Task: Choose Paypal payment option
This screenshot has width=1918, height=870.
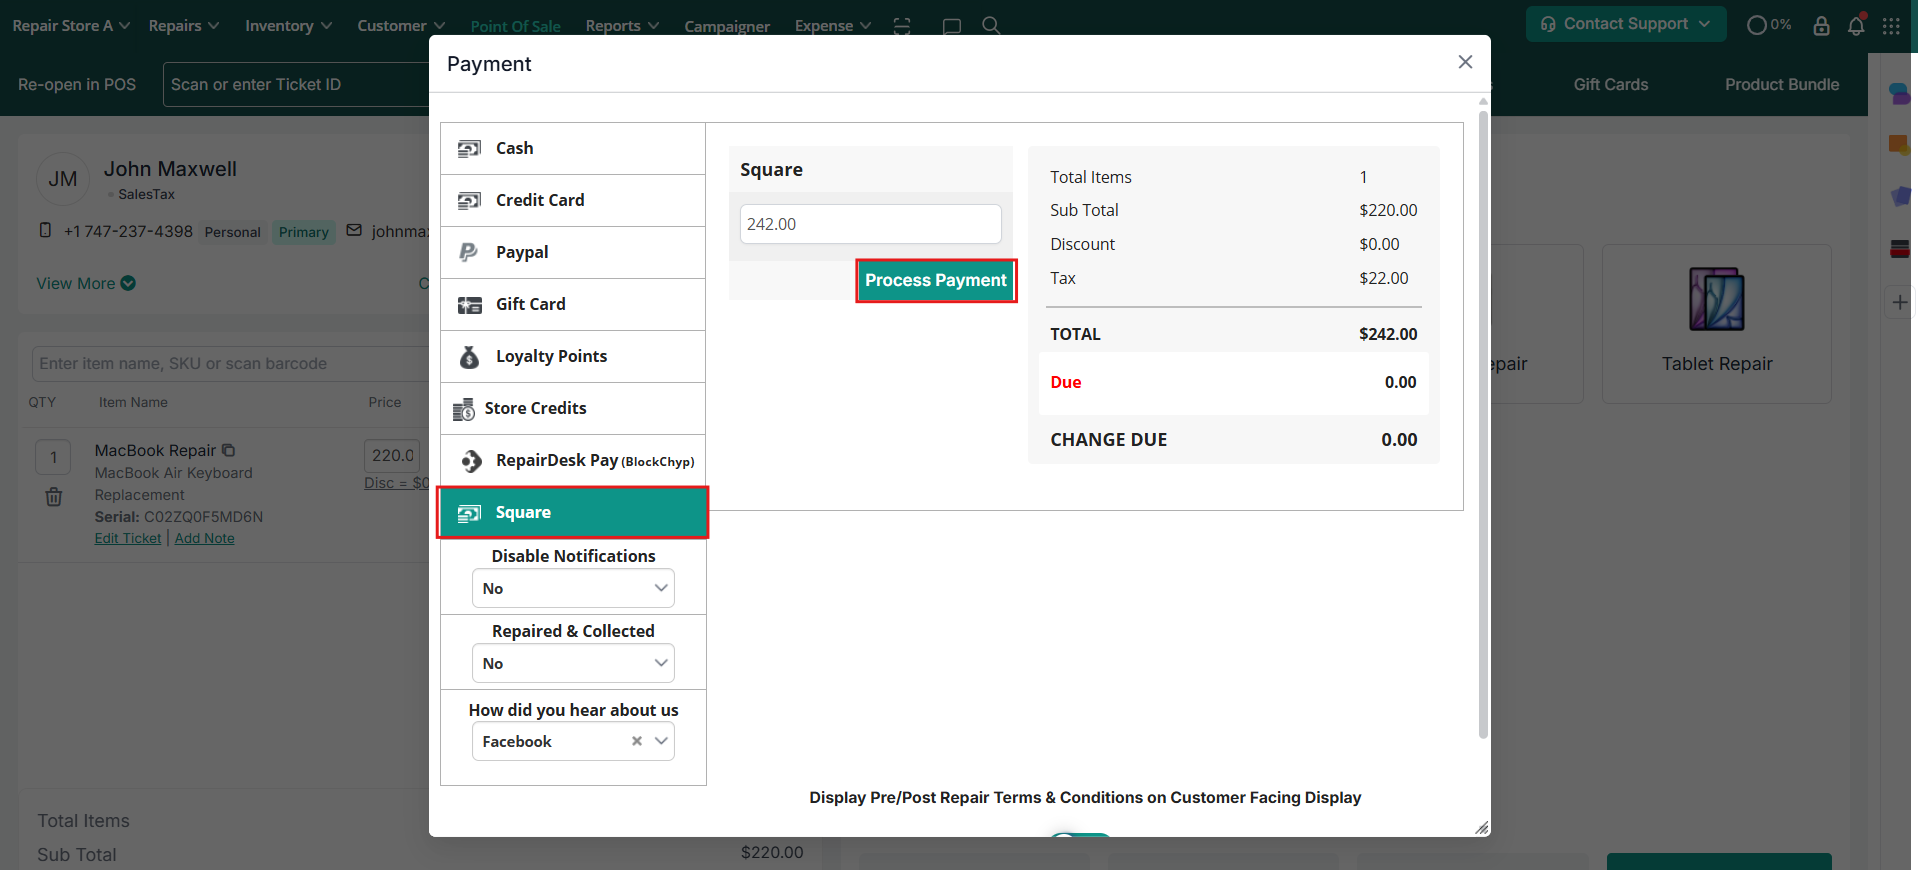Action: pos(573,252)
